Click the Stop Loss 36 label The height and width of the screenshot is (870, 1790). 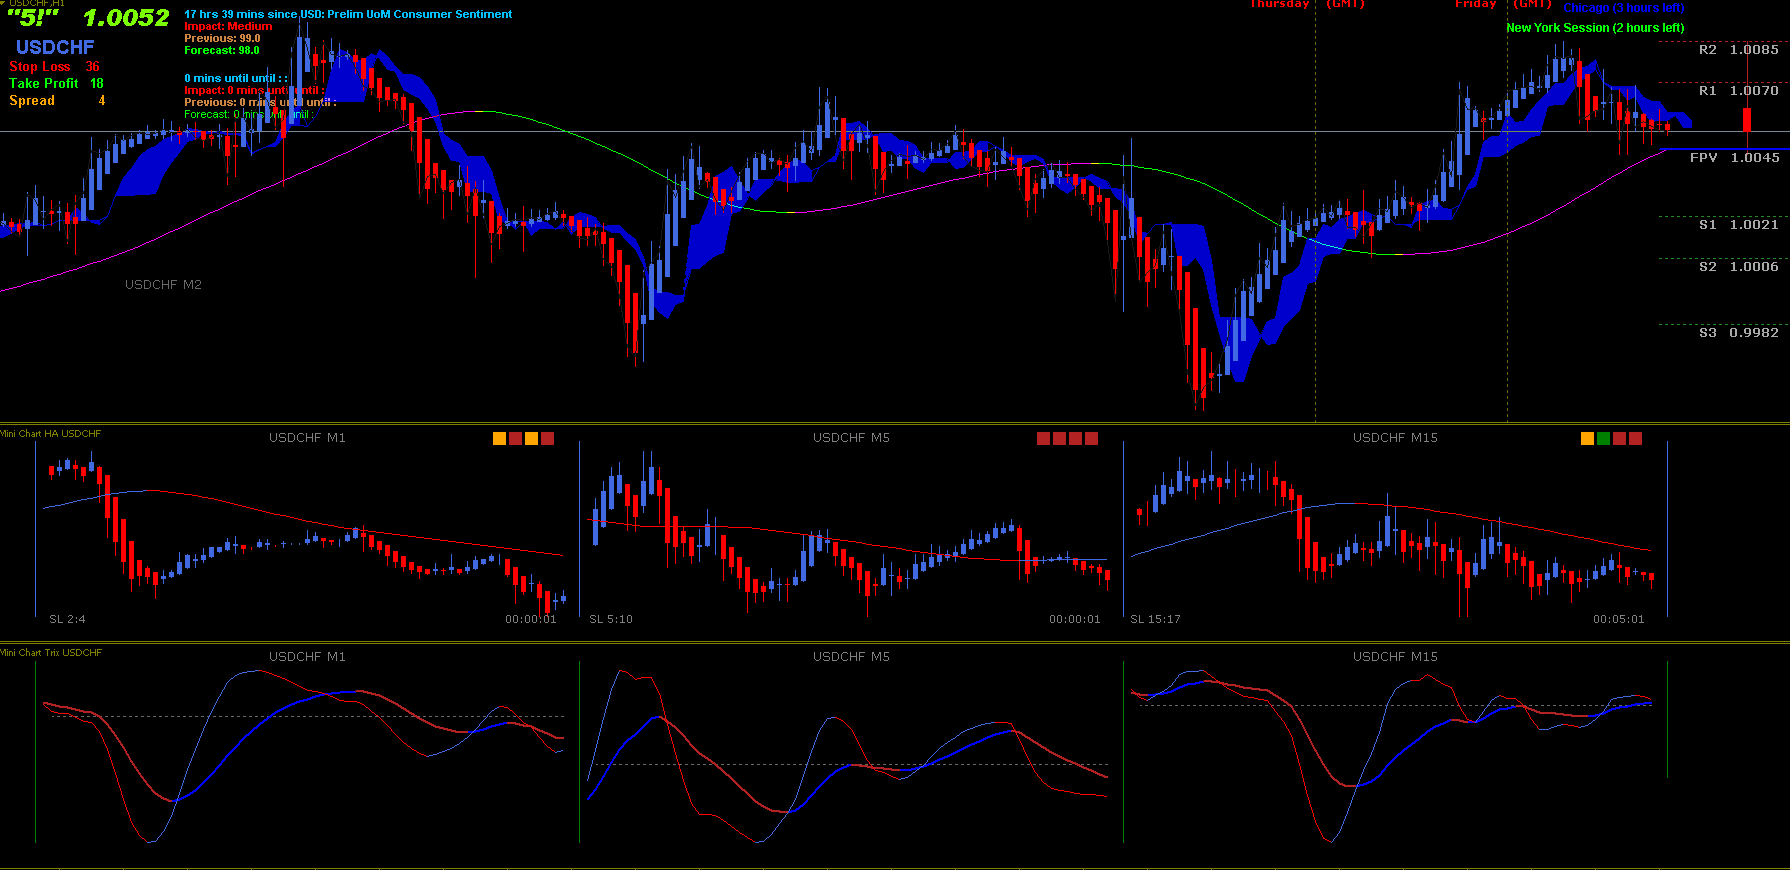point(54,67)
